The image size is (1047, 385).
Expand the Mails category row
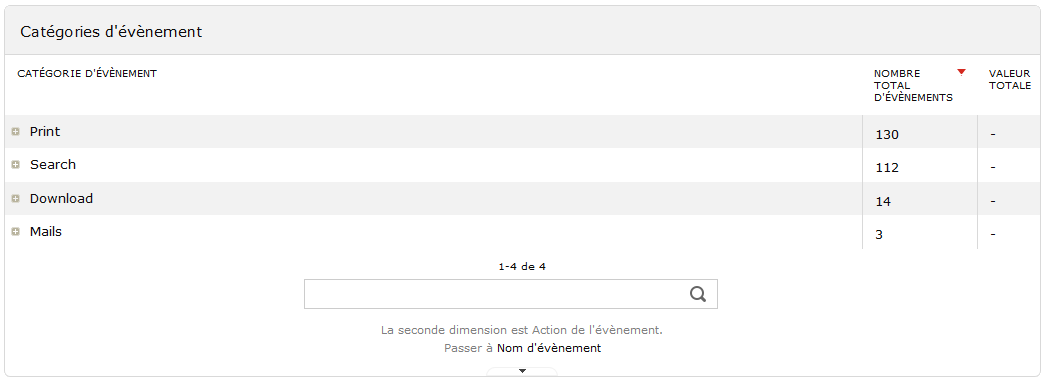(x=15, y=232)
